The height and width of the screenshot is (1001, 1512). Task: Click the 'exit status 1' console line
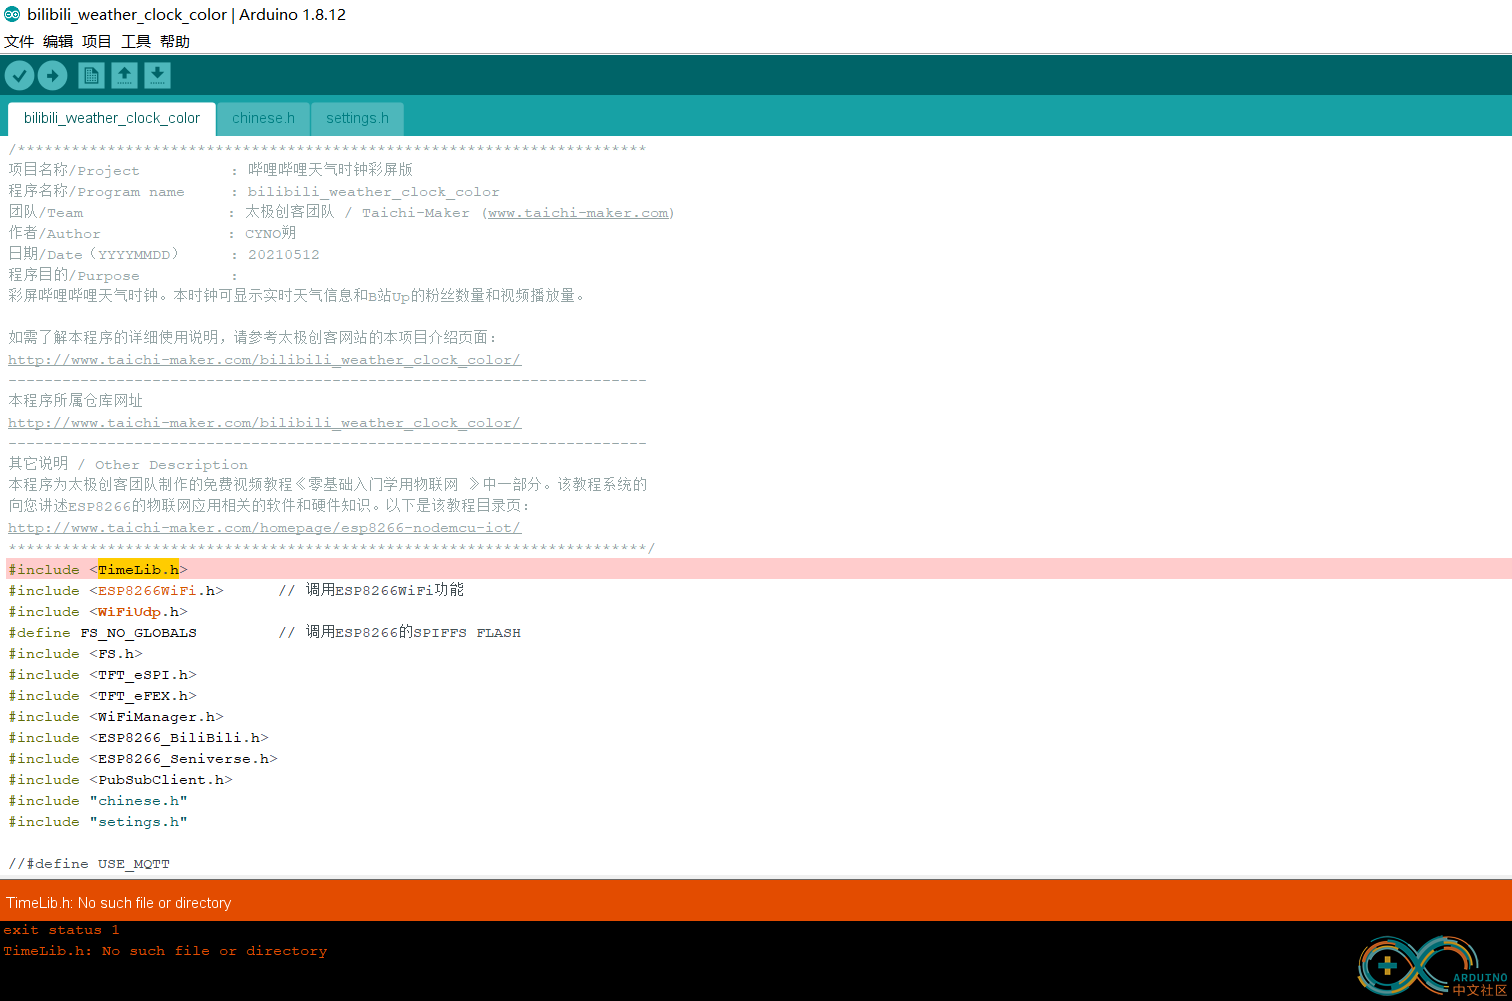61,930
